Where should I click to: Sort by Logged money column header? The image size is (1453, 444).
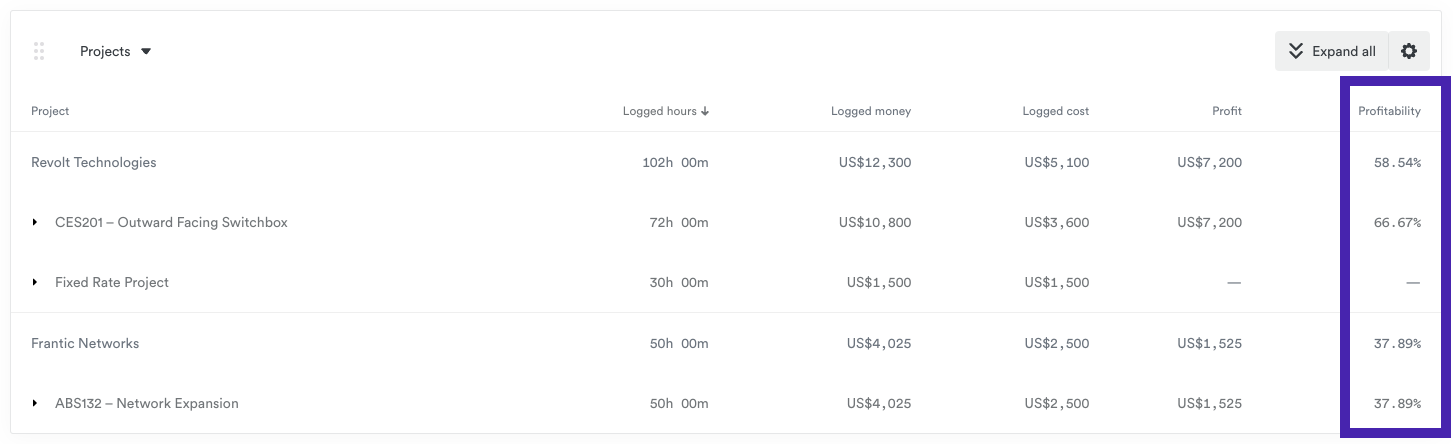pos(870,111)
